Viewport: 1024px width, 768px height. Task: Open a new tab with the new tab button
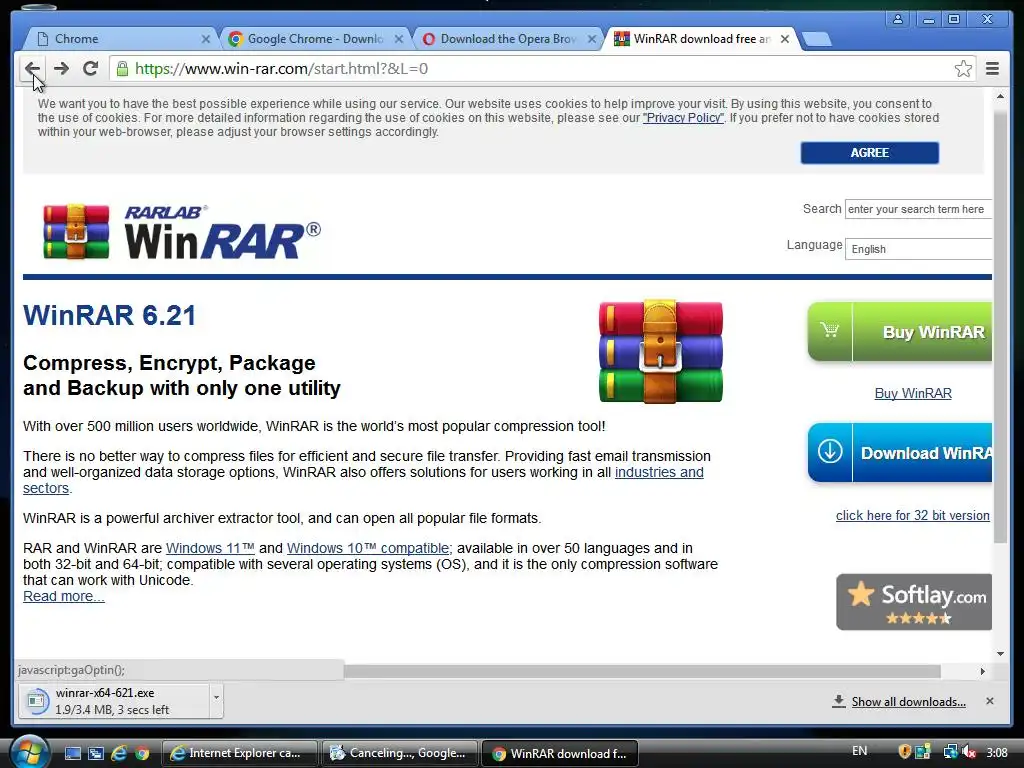[816, 40]
